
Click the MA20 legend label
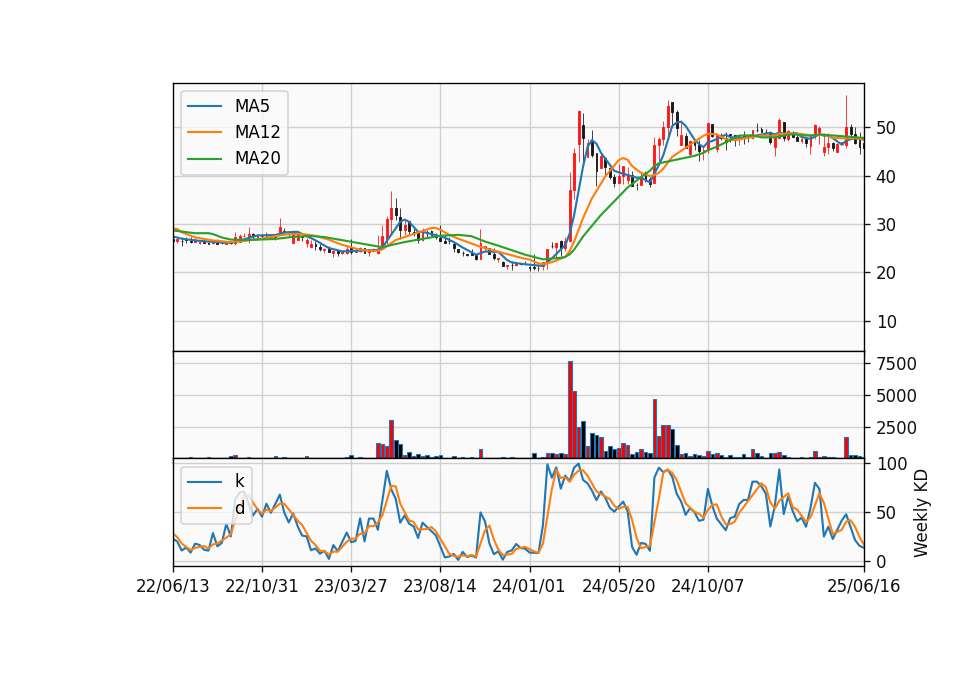(257, 158)
